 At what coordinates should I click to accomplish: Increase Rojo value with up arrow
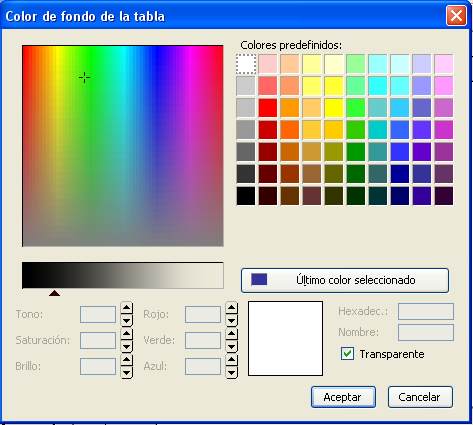[232, 308]
